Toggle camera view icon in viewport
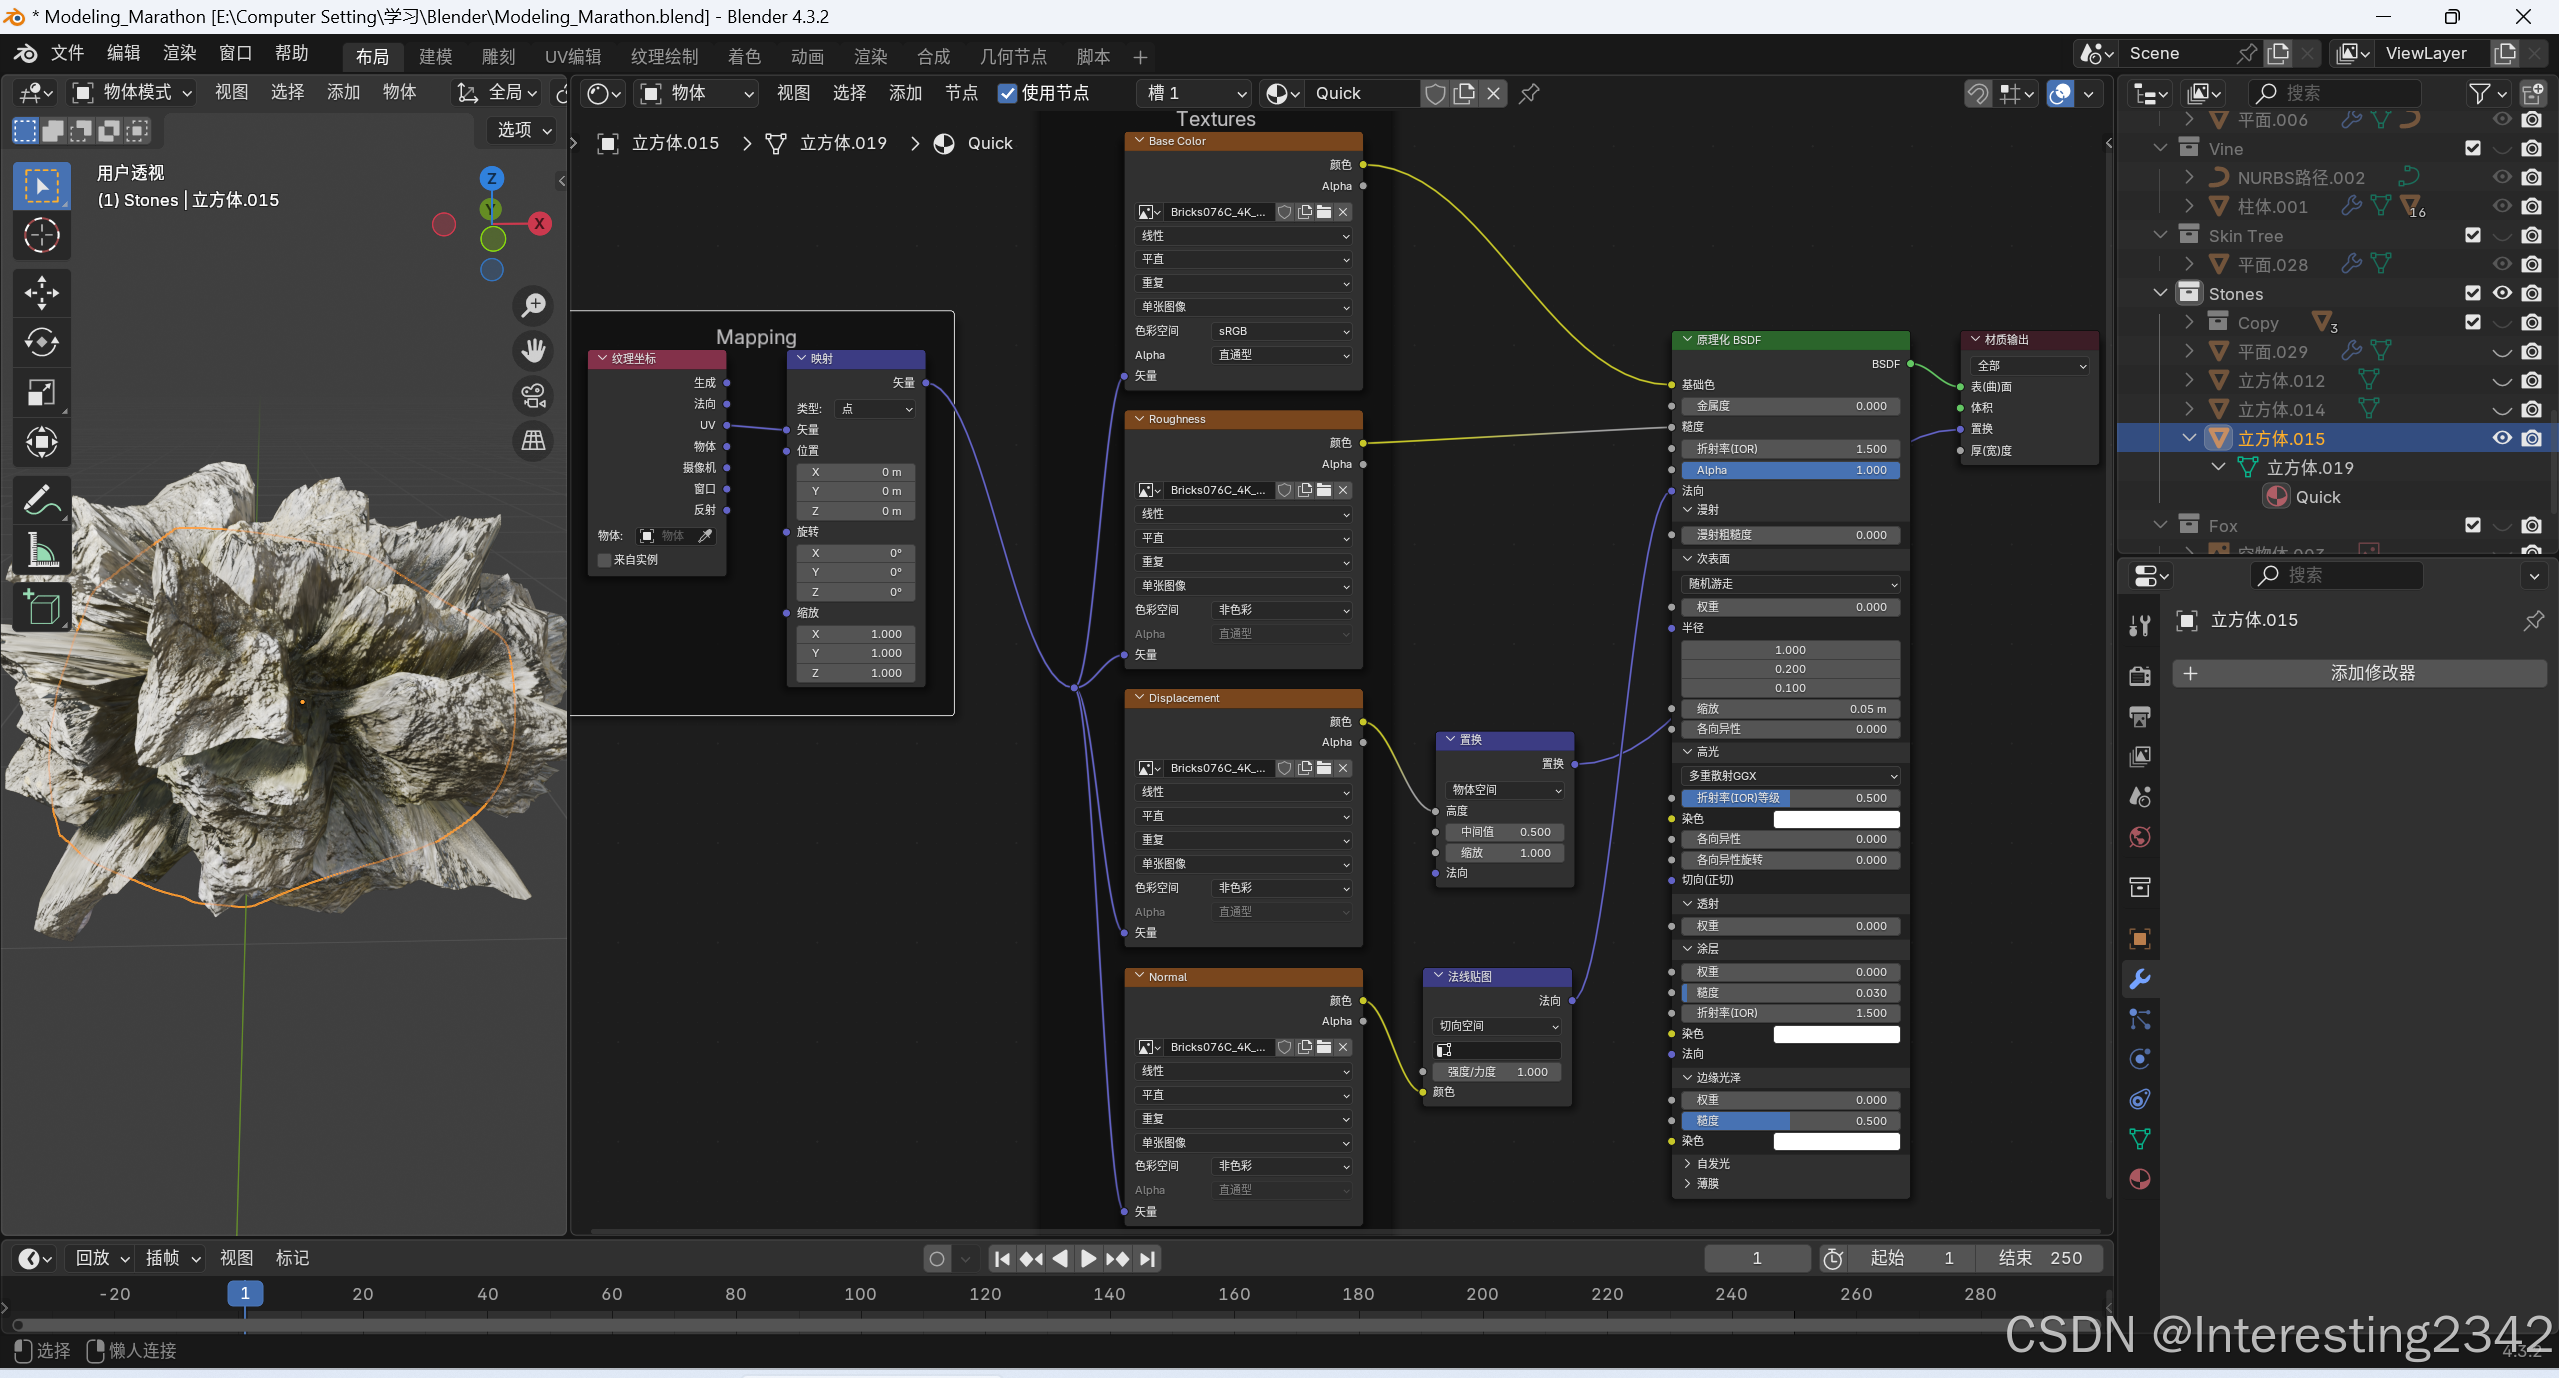 pos(534,396)
